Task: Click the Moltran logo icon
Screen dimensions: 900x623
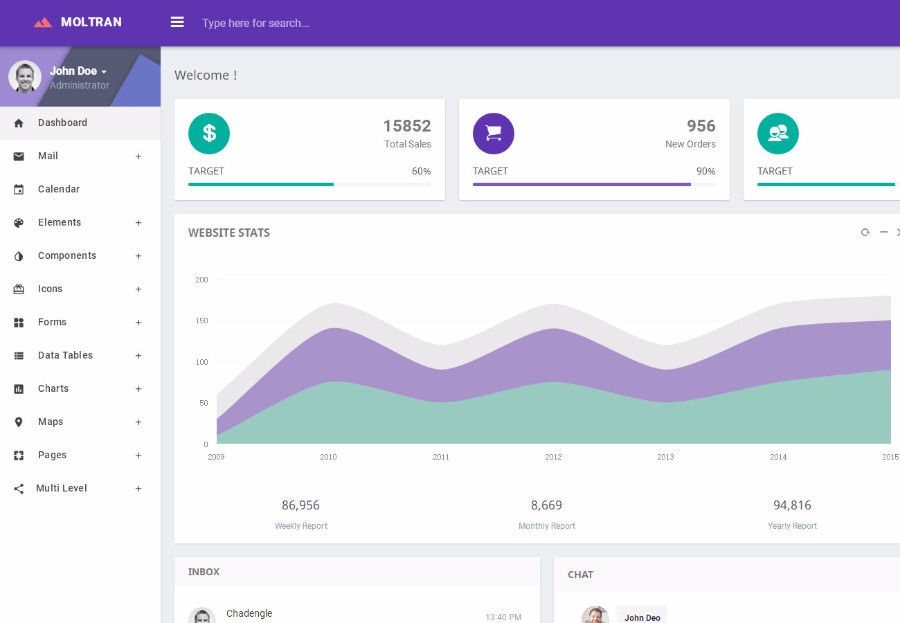Action: pyautogui.click(x=42, y=22)
